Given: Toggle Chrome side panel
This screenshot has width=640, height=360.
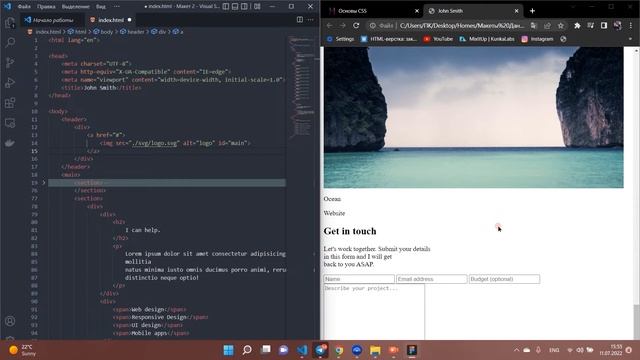Looking at the screenshot, I should 604,25.
